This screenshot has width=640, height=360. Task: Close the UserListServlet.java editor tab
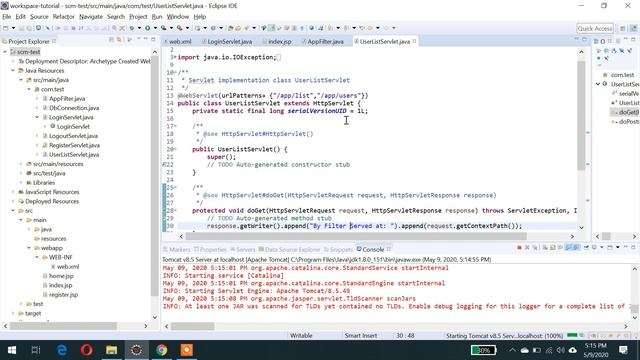pos(414,41)
